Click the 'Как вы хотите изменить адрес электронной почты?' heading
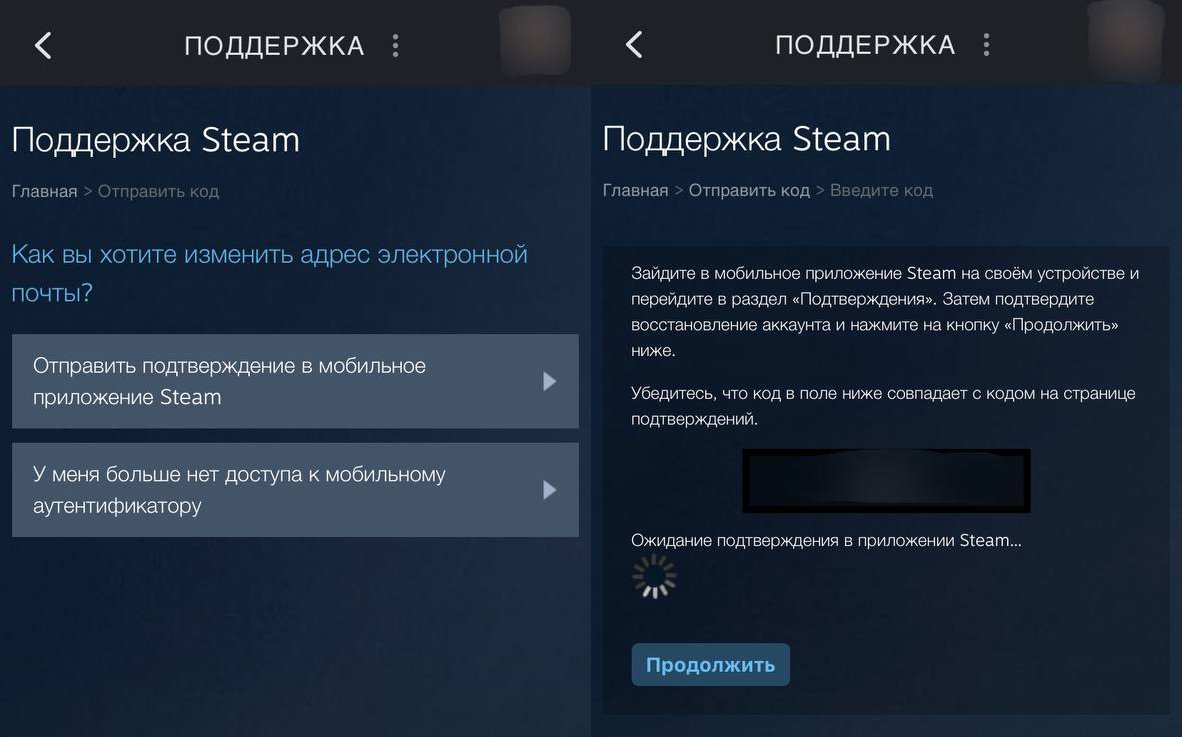Image resolution: width=1182 pixels, height=737 pixels. click(270, 273)
